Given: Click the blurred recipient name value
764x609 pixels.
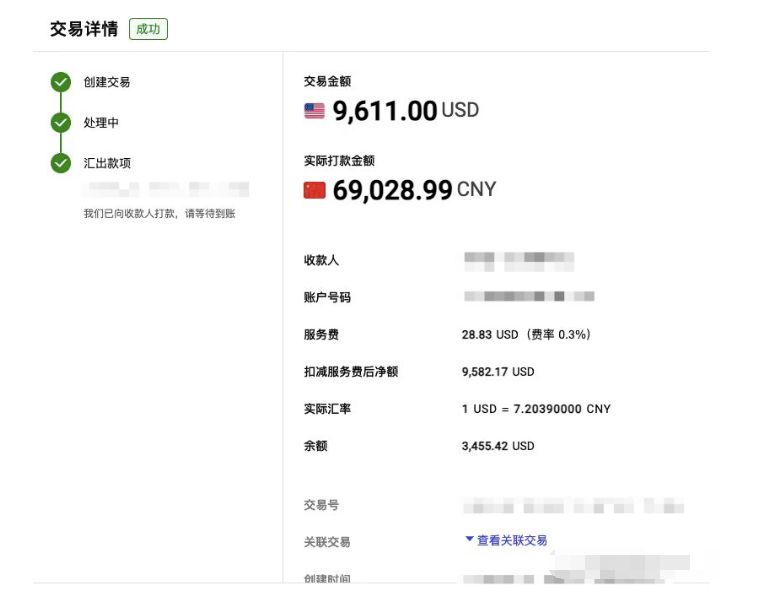Looking at the screenshot, I should [519, 261].
